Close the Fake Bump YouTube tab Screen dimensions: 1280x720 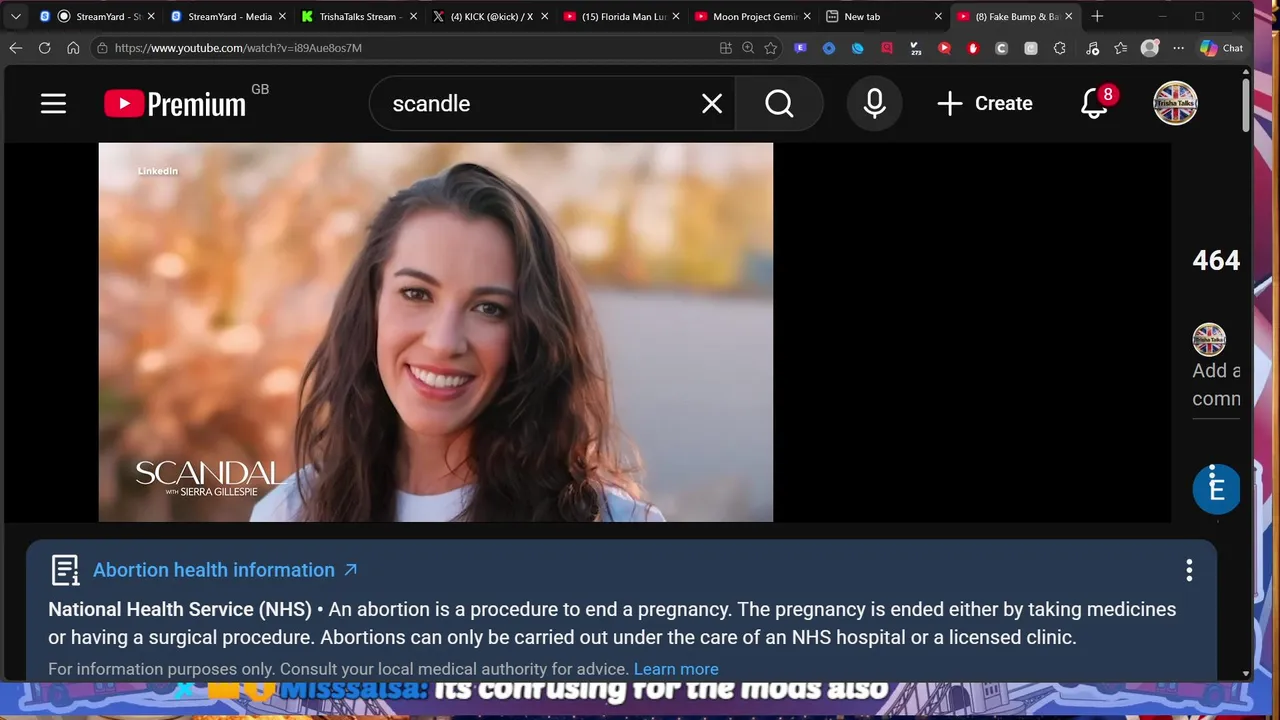1069,16
